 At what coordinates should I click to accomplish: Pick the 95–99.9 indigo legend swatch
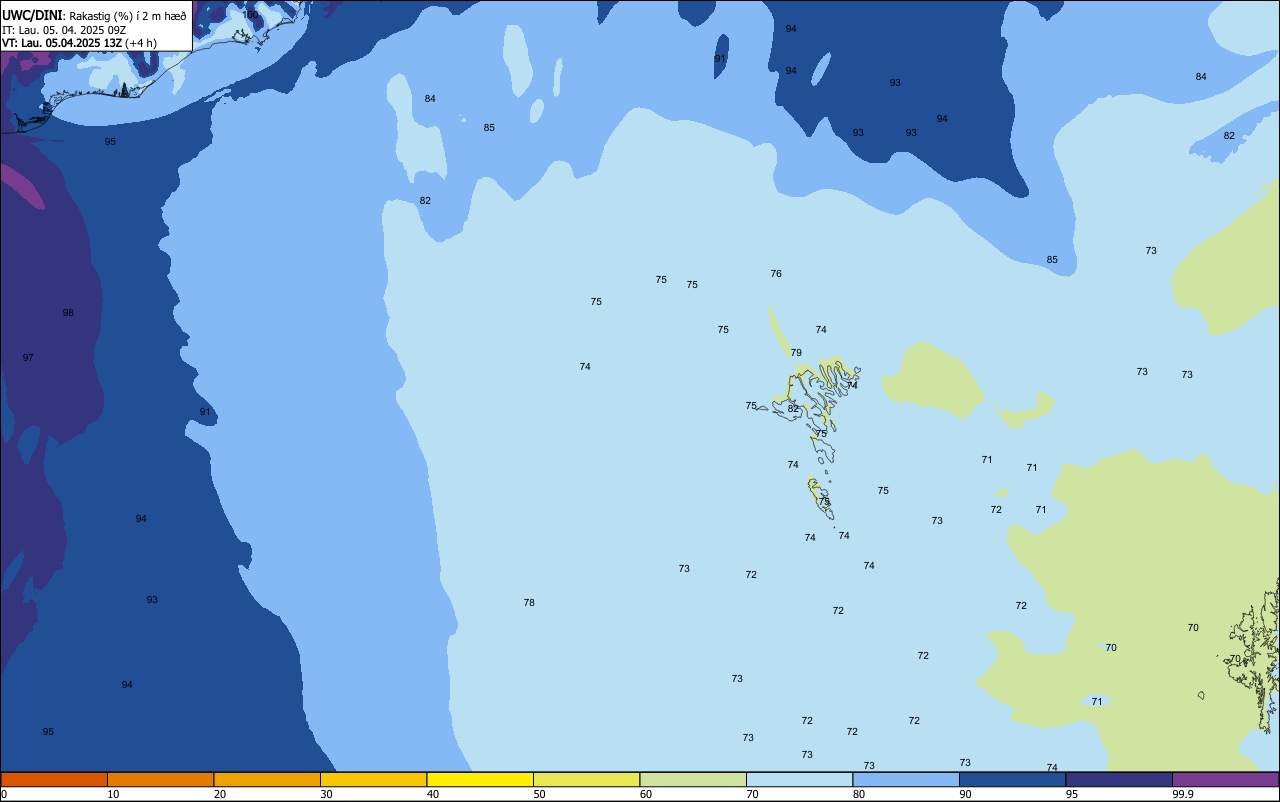coord(1119,779)
